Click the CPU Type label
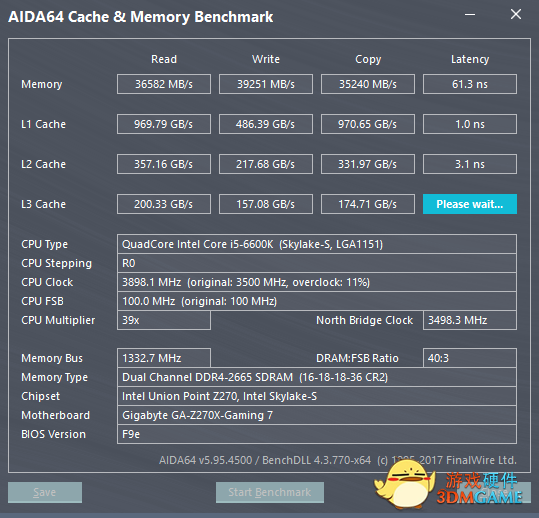Viewport: 539px width, 518px height. (44, 244)
